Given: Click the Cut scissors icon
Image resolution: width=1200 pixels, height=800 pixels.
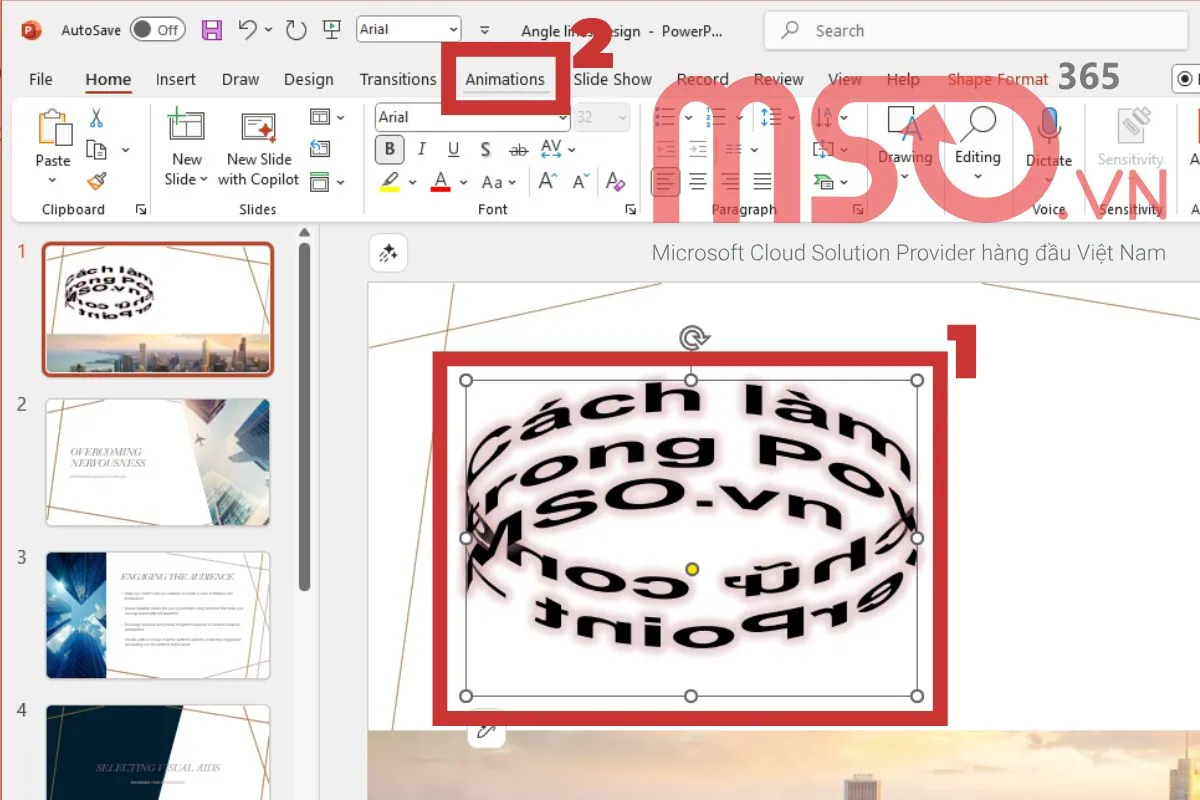Looking at the screenshot, I should [96, 118].
